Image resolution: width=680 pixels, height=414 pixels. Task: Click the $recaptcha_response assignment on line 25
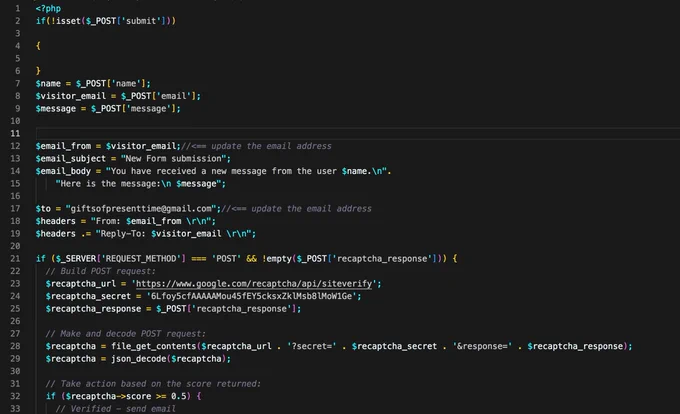173,309
